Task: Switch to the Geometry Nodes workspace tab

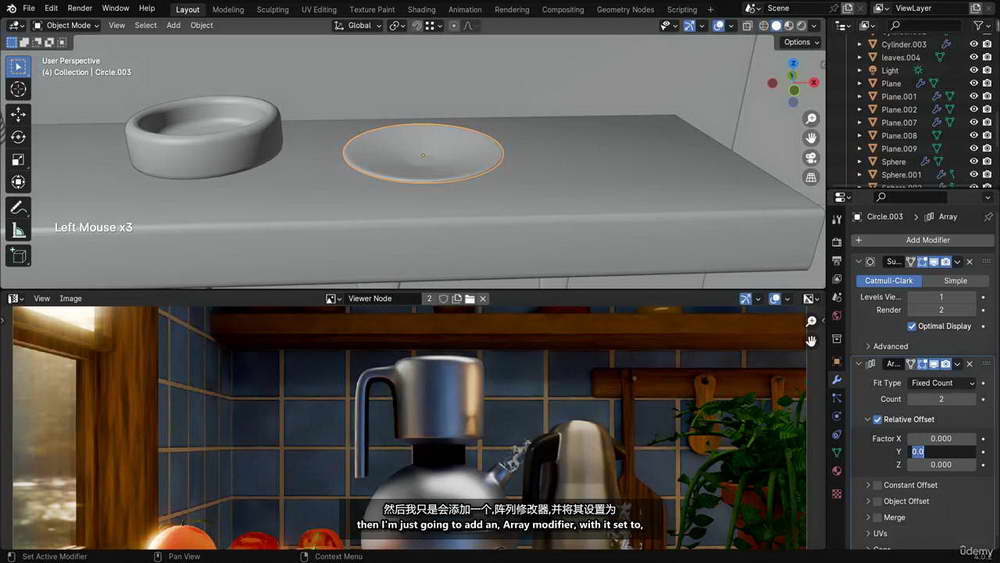Action: [x=625, y=10]
